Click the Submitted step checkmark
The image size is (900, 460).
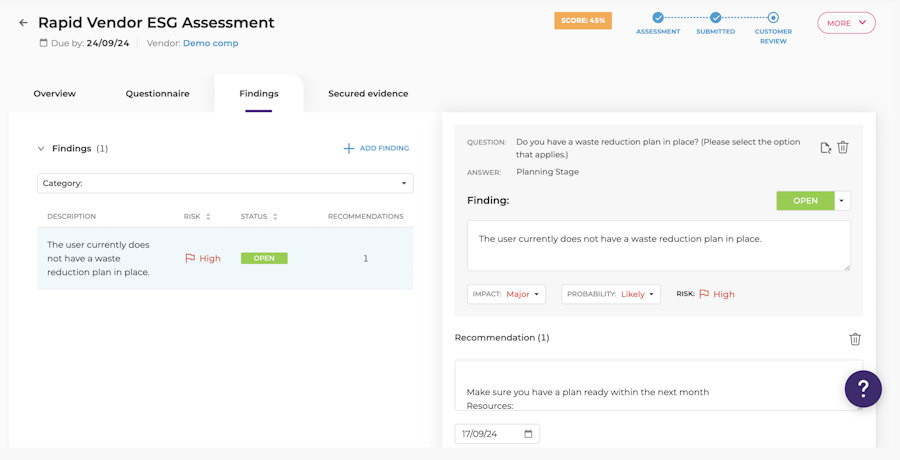[x=715, y=18]
